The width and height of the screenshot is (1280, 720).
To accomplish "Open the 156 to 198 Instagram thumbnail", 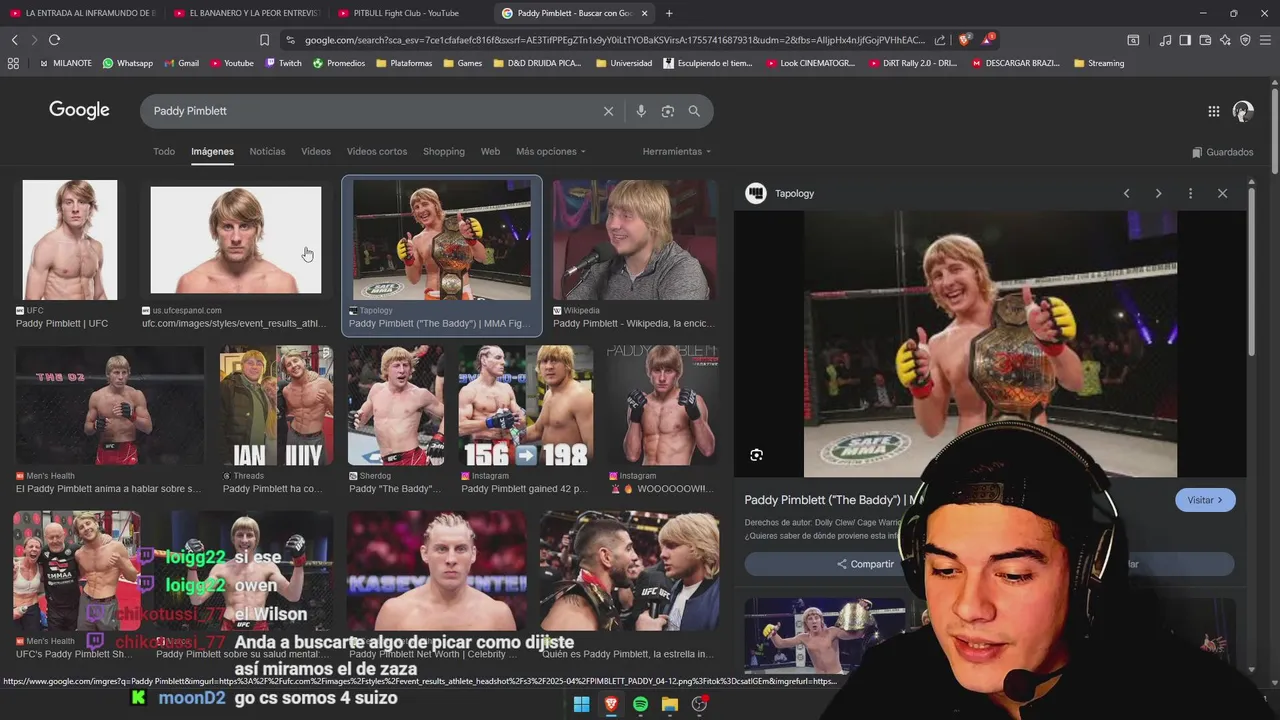I will [526, 405].
